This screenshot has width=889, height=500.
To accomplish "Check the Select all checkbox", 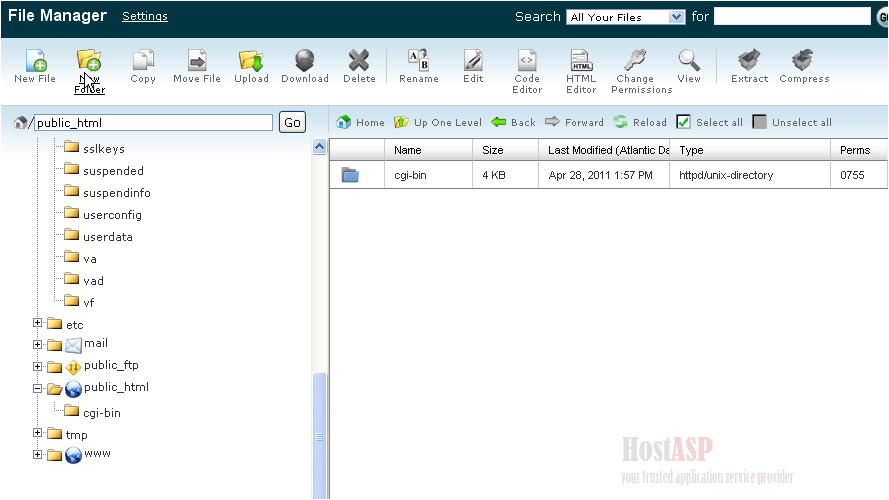I will [x=684, y=122].
